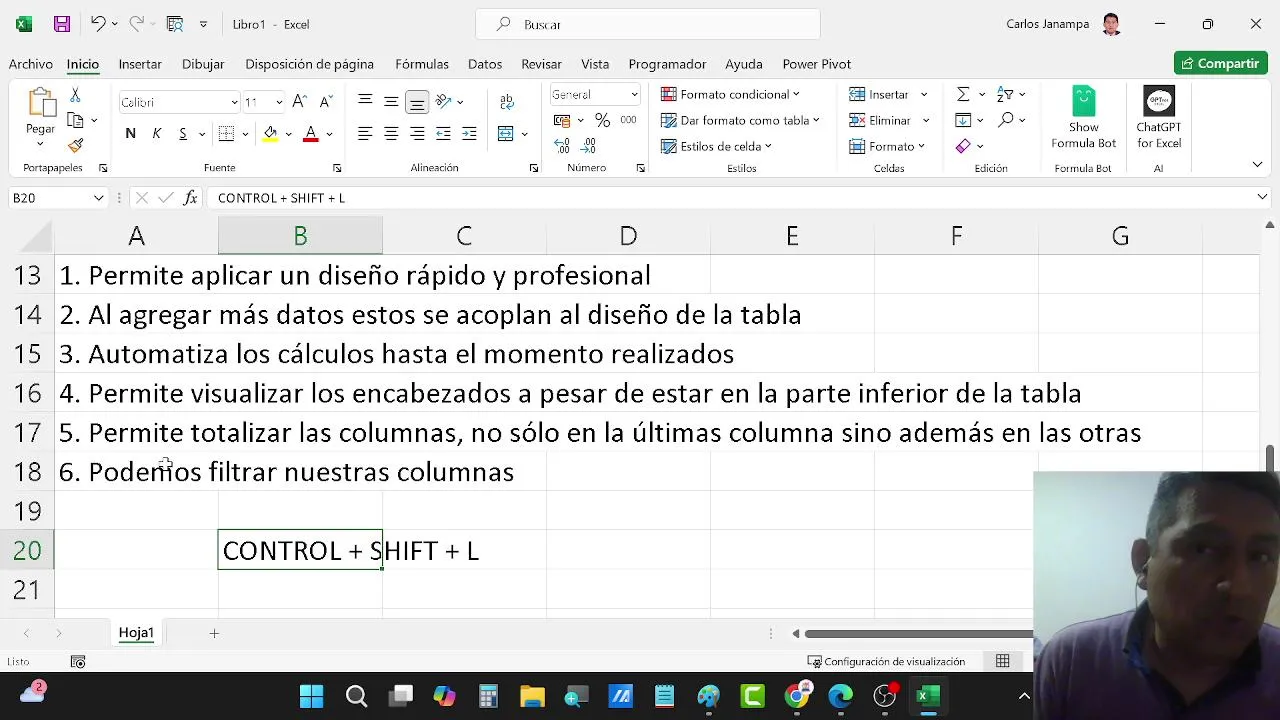Apply the thousands separator 000 style
1280x720 pixels.
tap(628, 120)
